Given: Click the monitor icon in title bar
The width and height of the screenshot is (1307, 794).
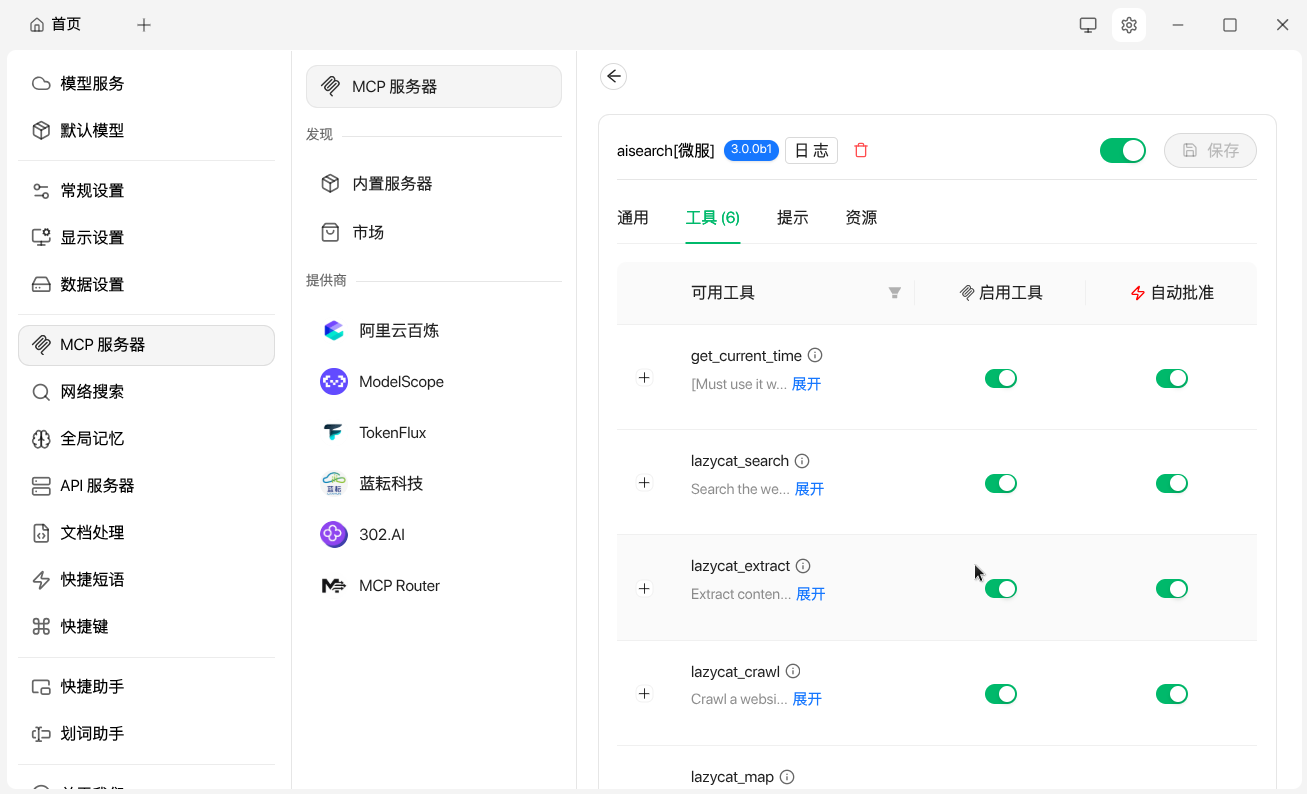Looking at the screenshot, I should pos(1088,25).
